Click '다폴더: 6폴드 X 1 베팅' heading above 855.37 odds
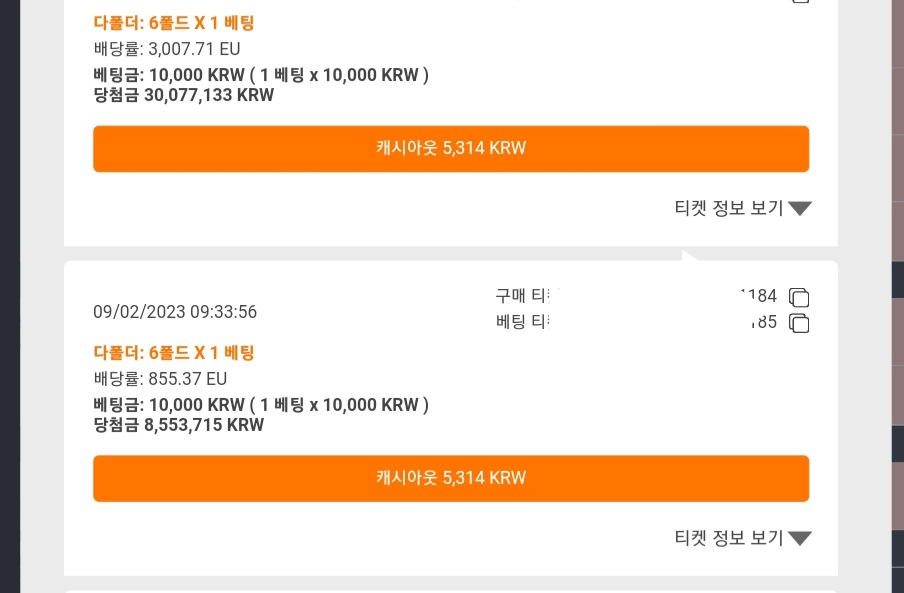904x593 pixels. point(174,352)
